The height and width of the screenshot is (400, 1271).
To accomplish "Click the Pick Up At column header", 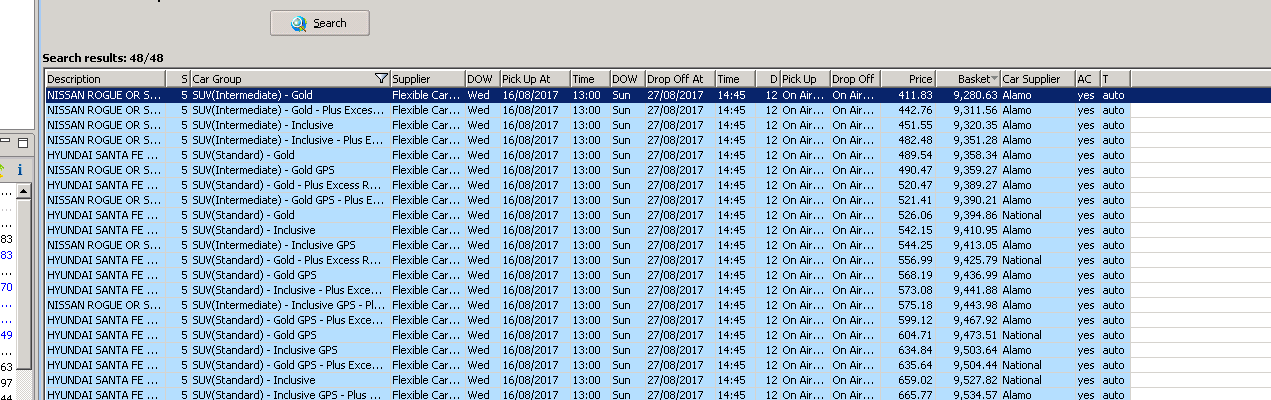I will click(x=534, y=78).
